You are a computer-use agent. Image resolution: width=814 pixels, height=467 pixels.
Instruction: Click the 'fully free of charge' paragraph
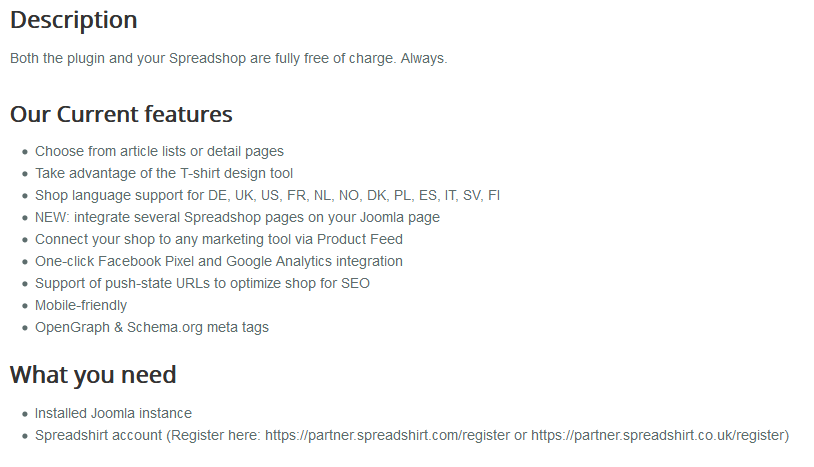click(228, 58)
